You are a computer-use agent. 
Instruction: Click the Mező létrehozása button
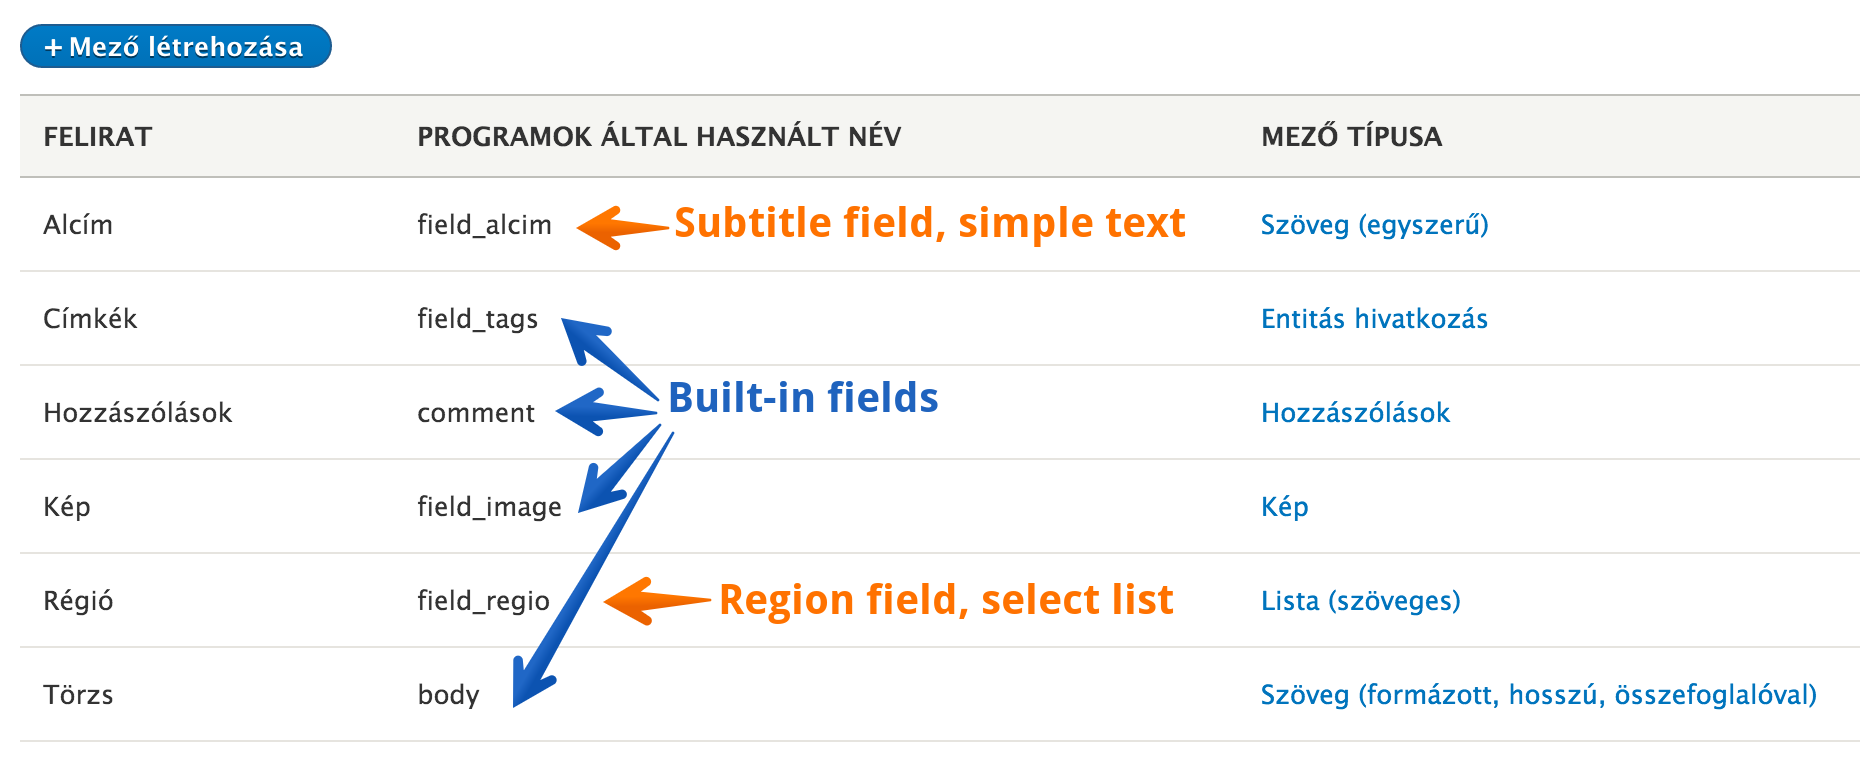[175, 47]
